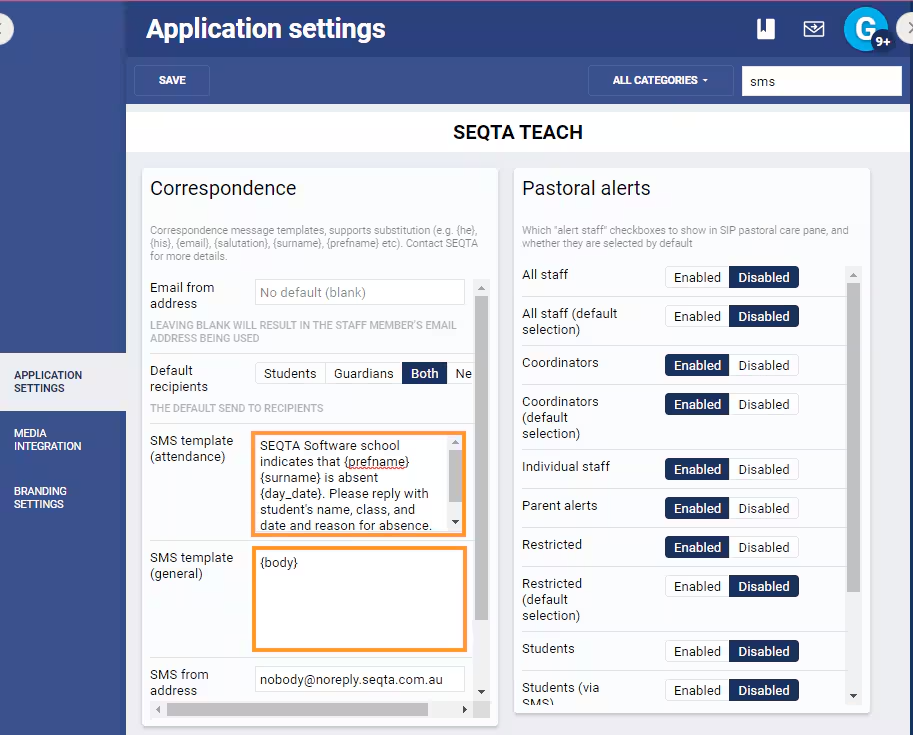913x735 pixels.
Task: Click the Correspondence panel title
Action: point(223,188)
